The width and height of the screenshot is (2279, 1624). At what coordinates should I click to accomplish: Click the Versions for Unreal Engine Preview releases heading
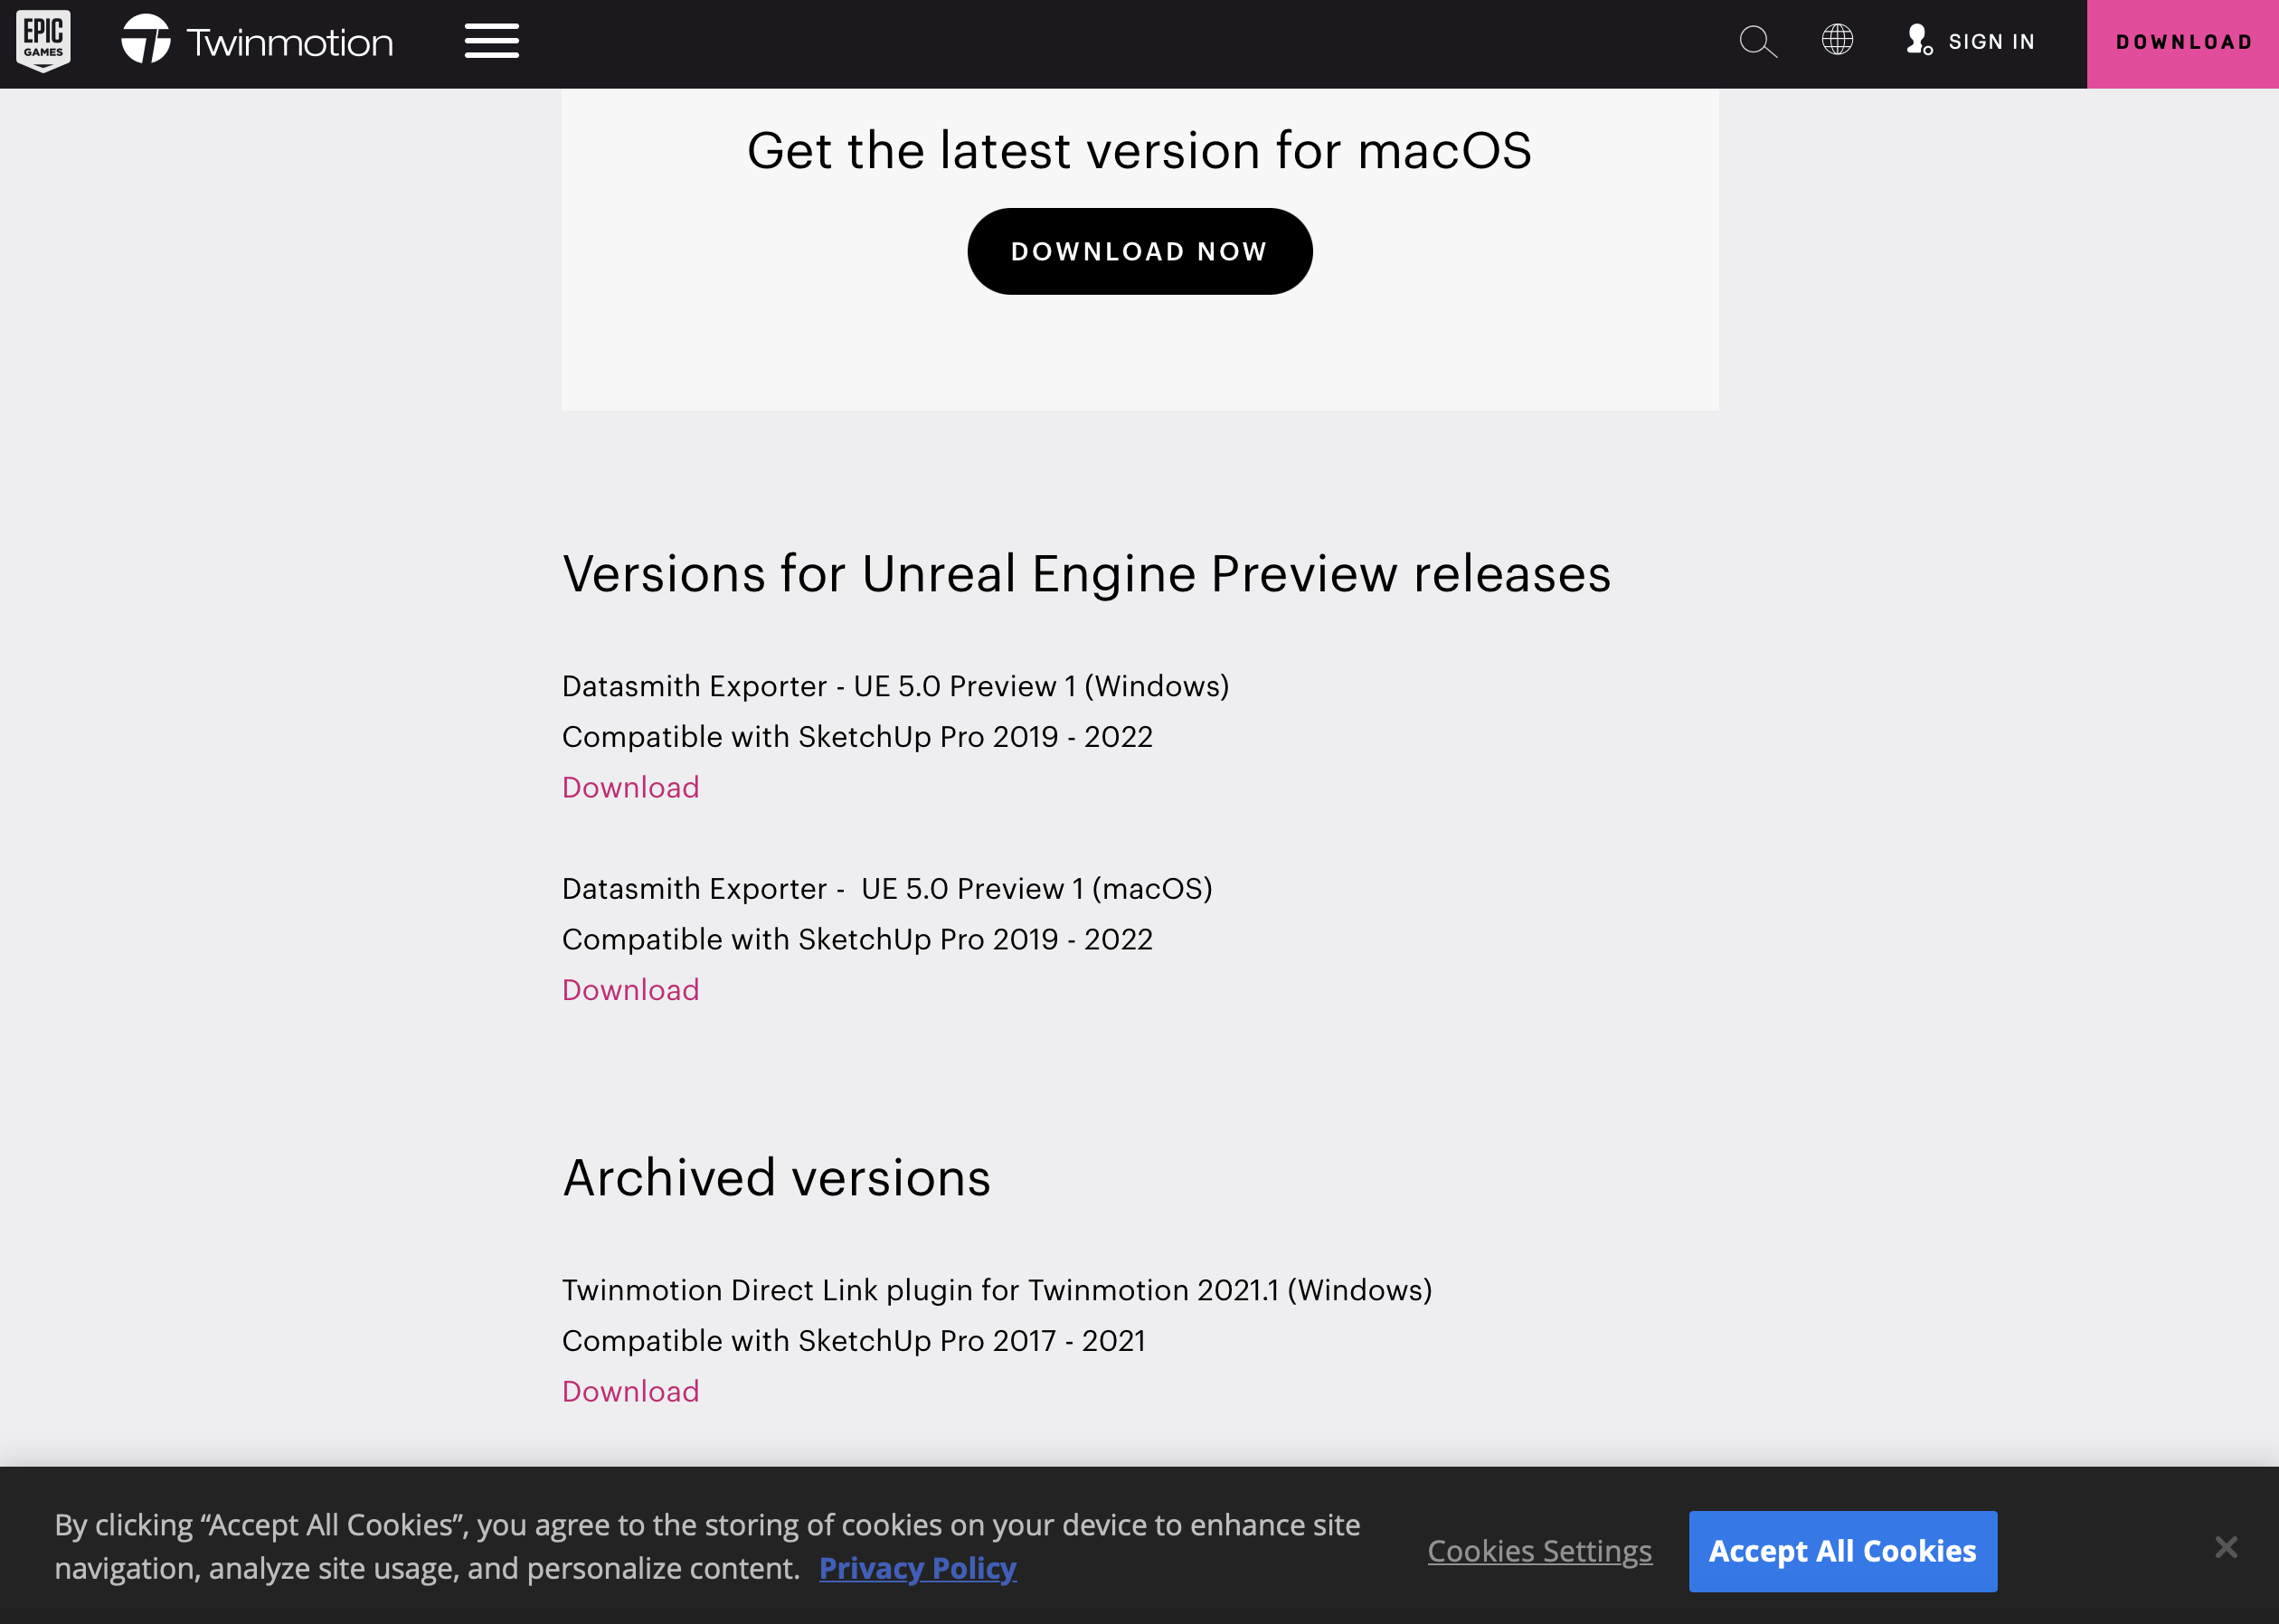[x=1086, y=574]
